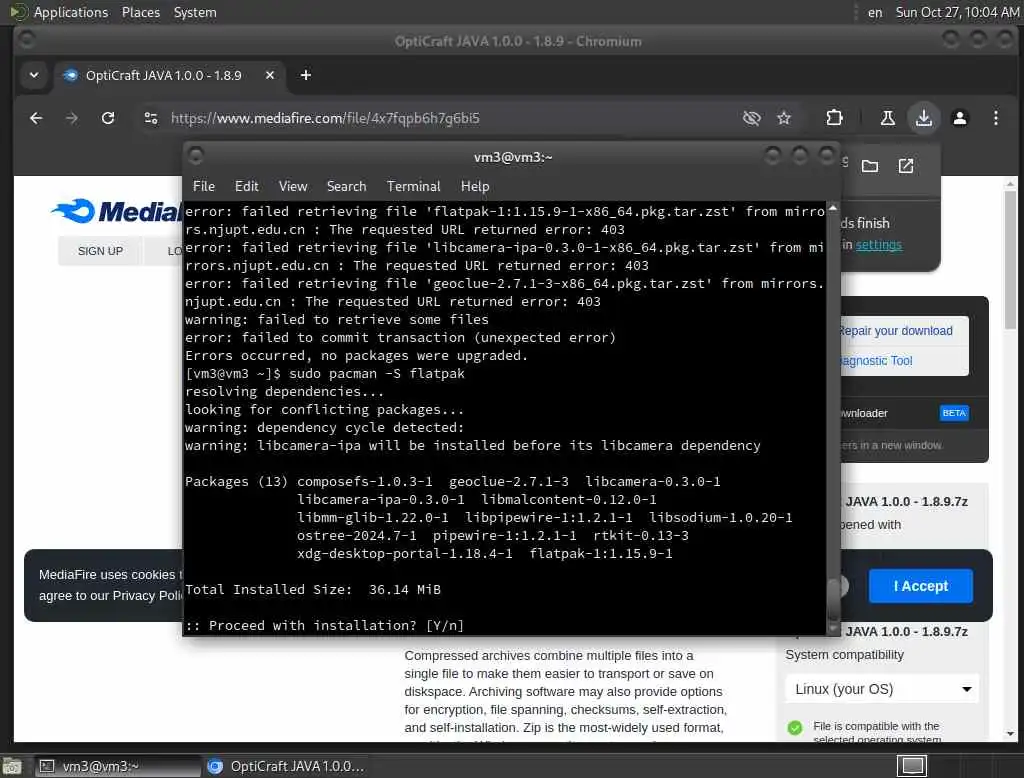
Task: Open the Places menu
Action: (140, 12)
